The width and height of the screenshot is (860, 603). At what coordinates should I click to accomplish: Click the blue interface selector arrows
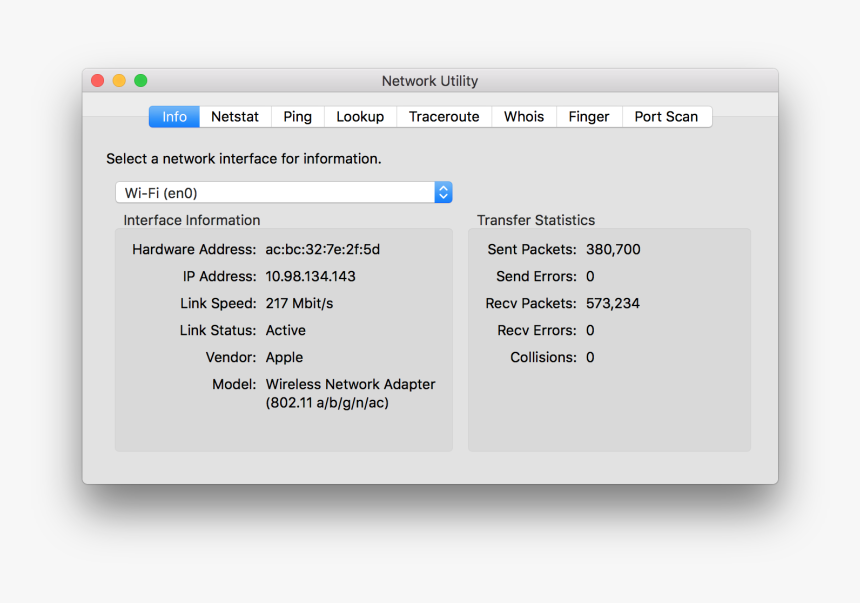[x=443, y=193]
